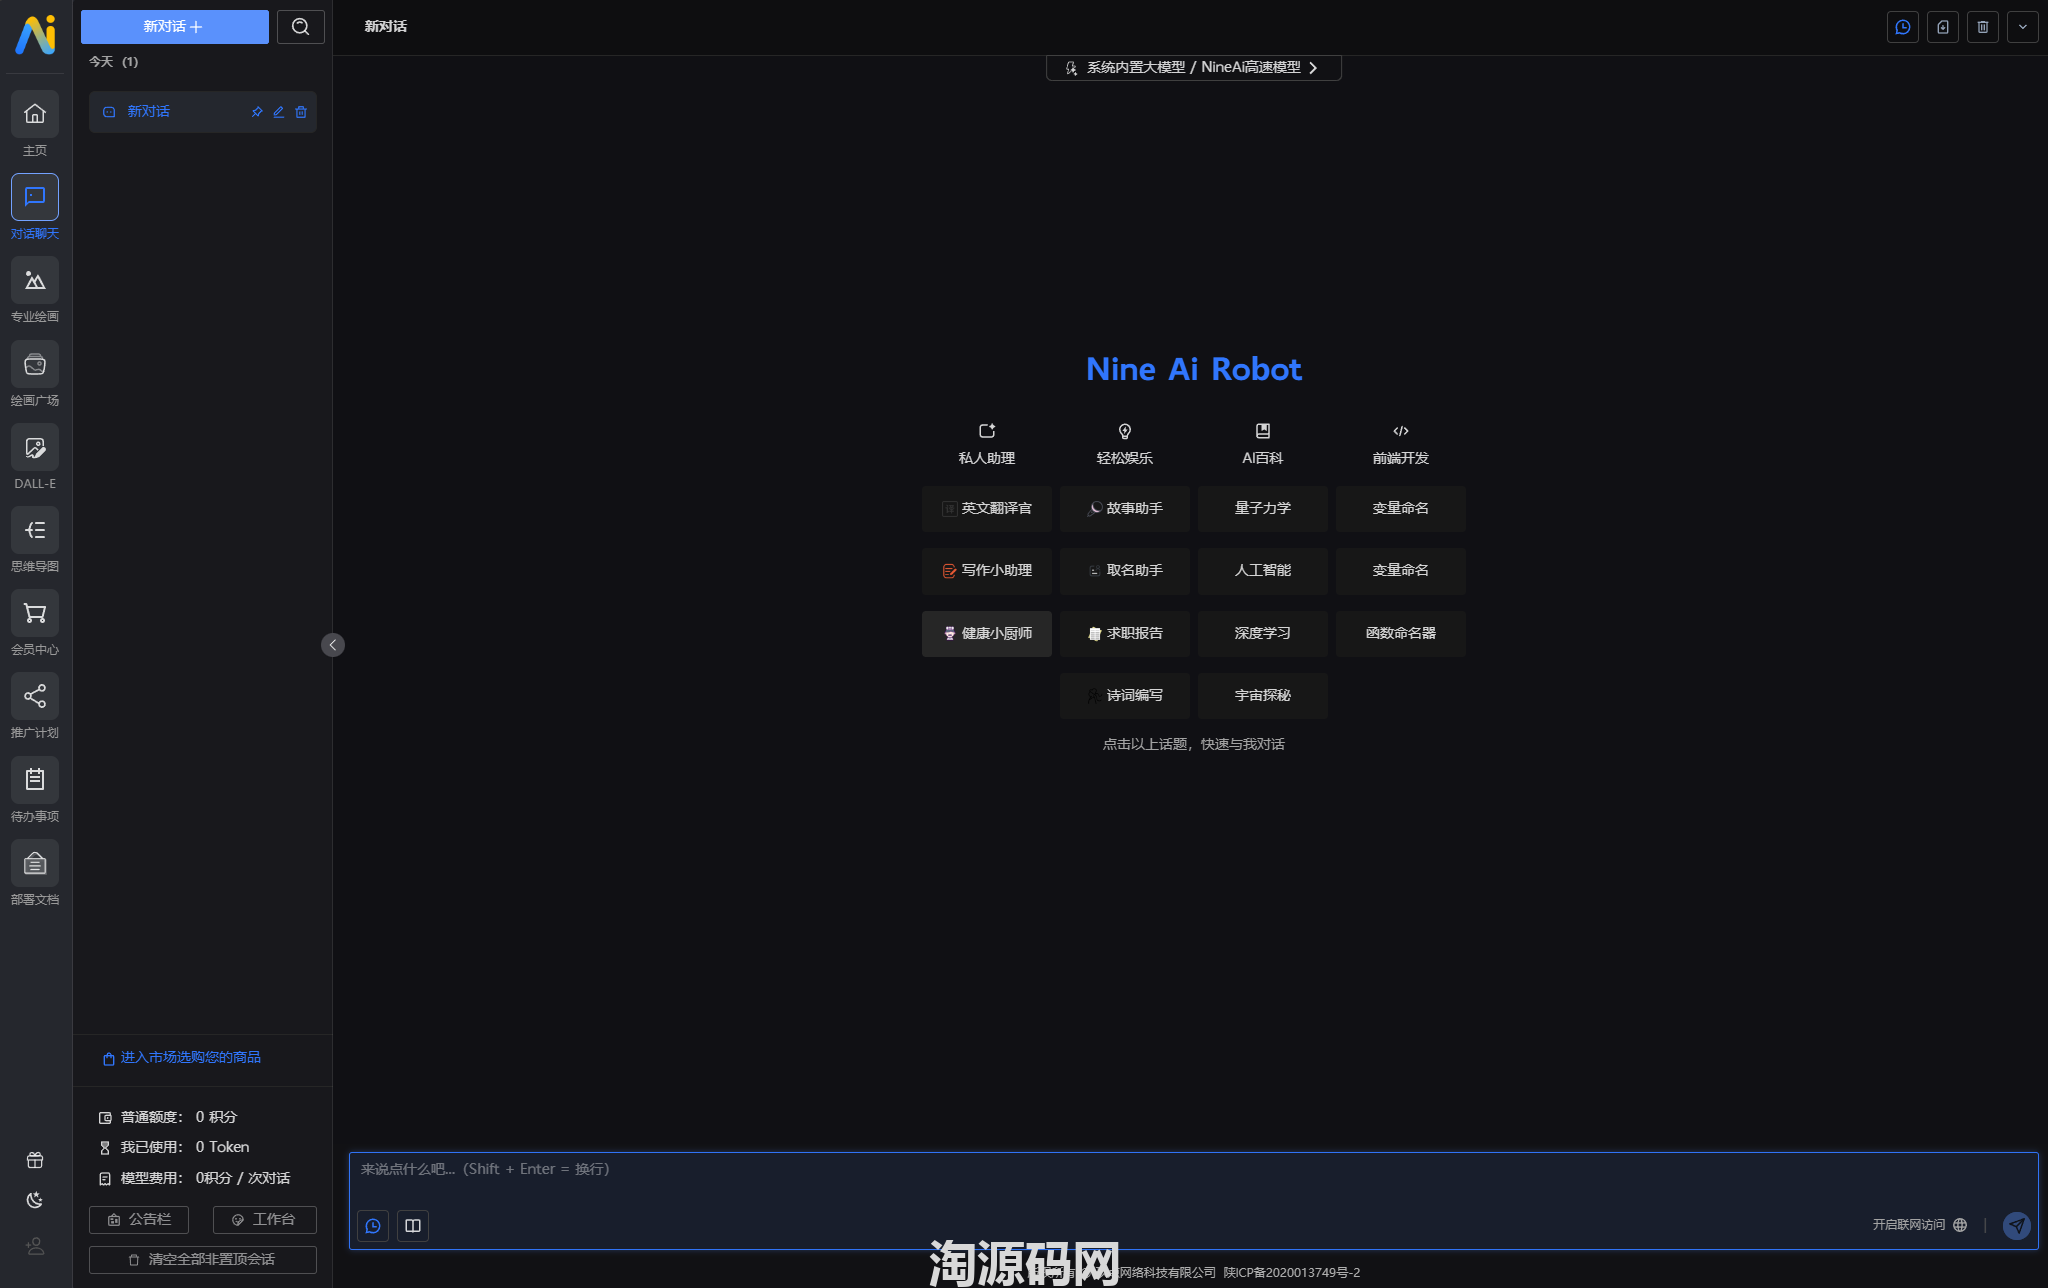Click the gift icon in sidebar bottom
This screenshot has height=1288, width=2048.
click(x=35, y=1160)
